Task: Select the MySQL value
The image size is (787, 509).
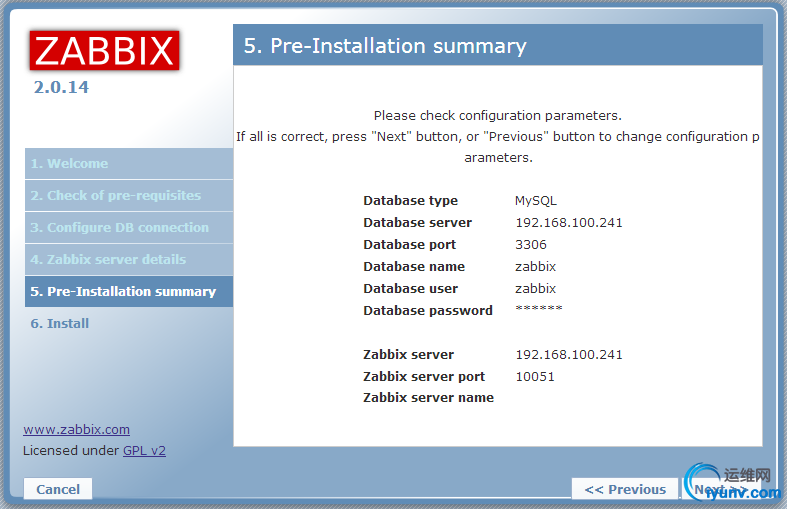Action: [x=536, y=200]
